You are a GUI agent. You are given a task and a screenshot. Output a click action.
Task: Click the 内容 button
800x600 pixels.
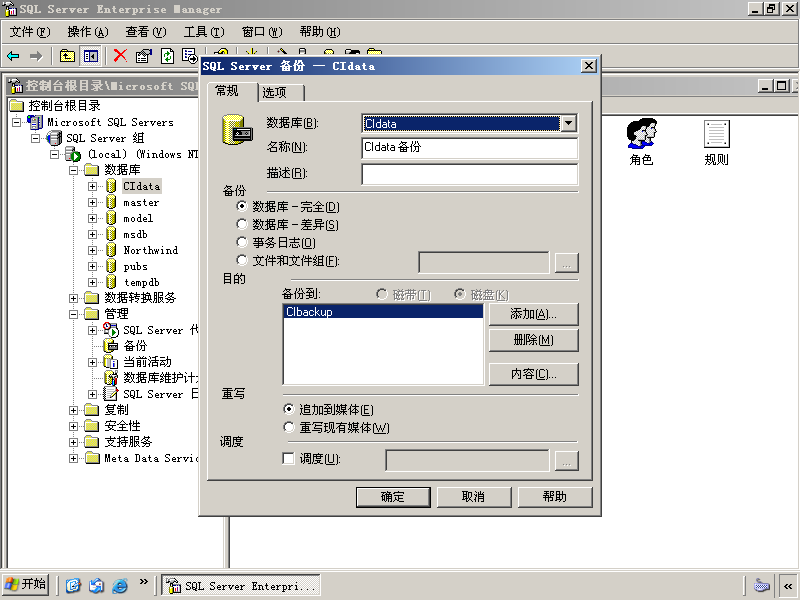[x=534, y=374]
